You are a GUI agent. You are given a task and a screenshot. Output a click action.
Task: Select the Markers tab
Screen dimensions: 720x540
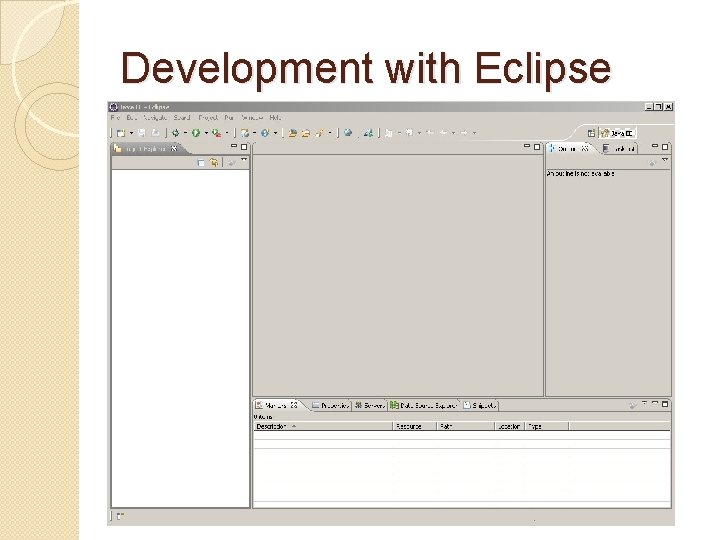tap(278, 405)
